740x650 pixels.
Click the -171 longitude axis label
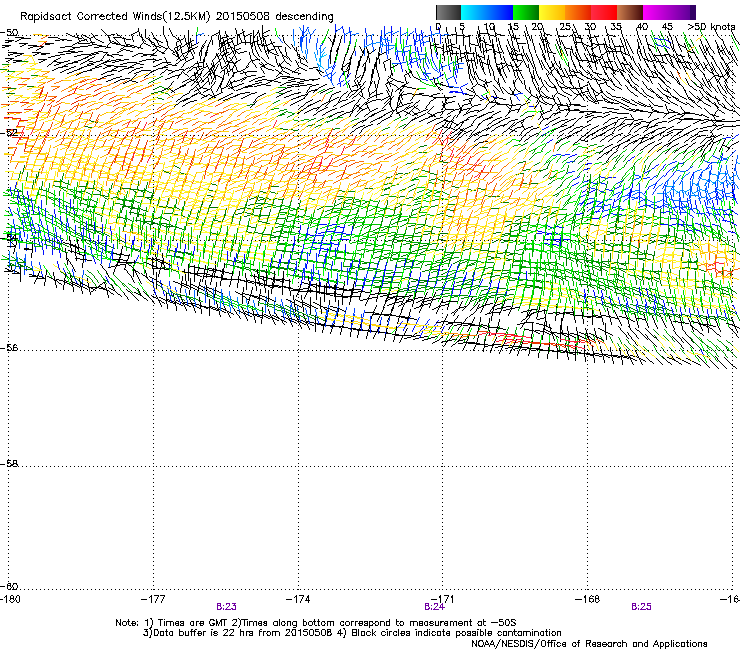tap(442, 599)
